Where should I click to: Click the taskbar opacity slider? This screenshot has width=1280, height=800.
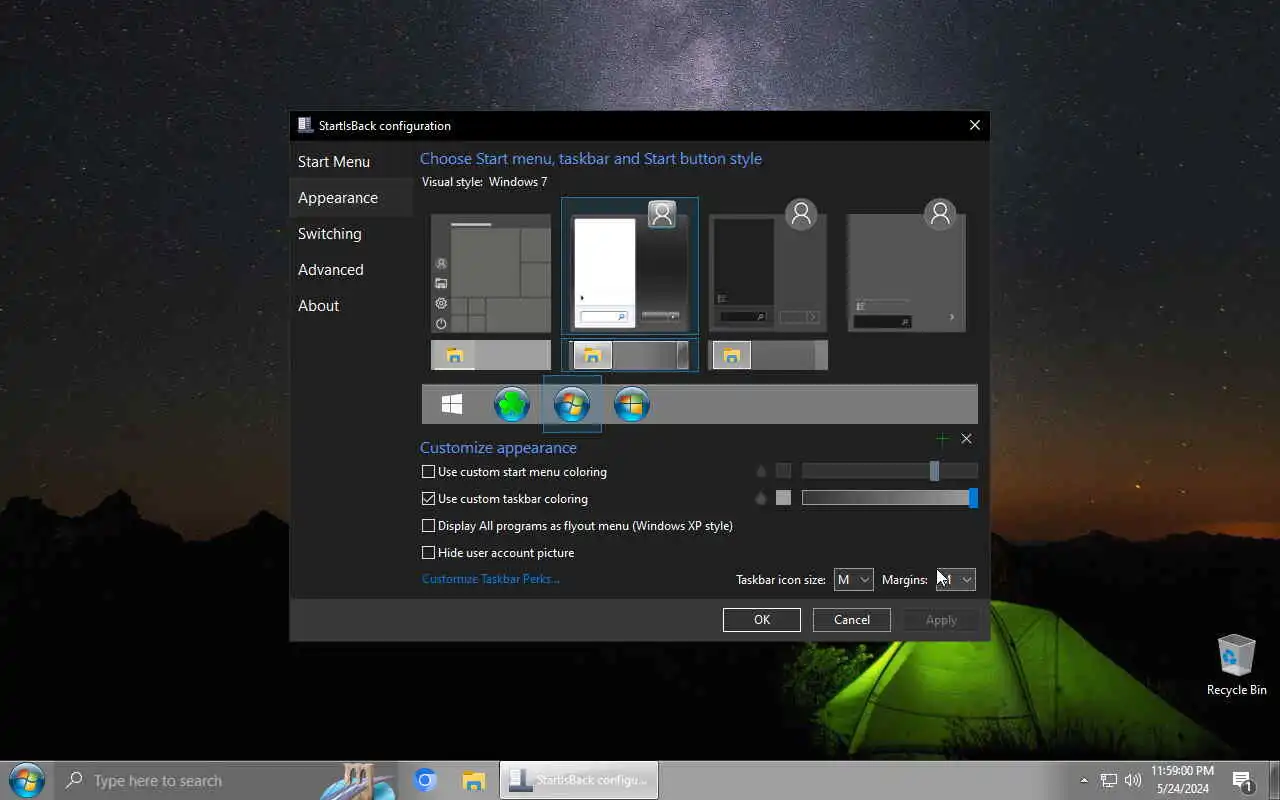[x=890, y=498]
